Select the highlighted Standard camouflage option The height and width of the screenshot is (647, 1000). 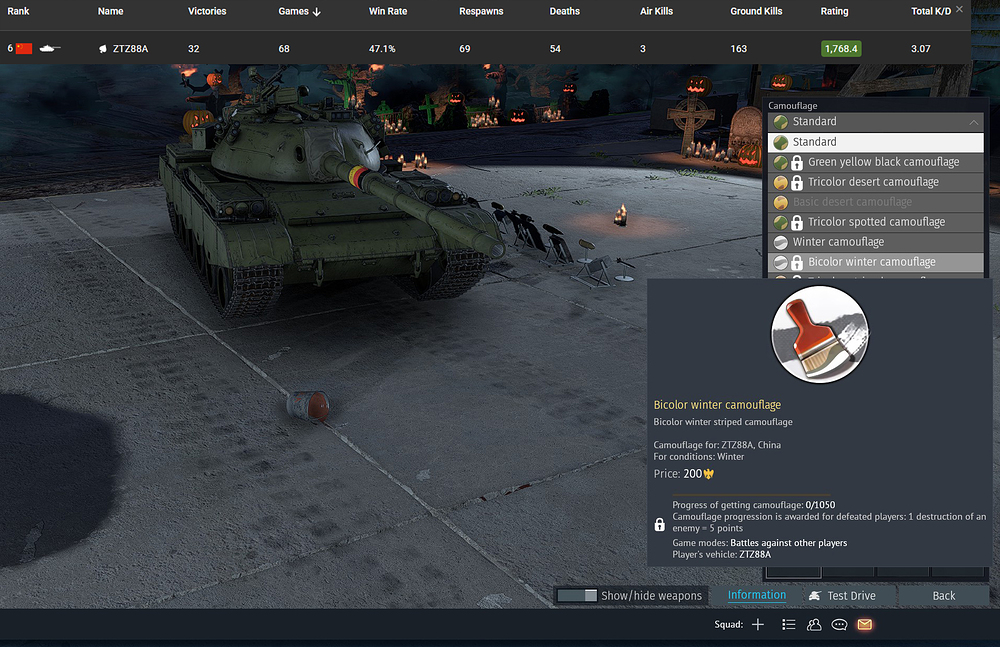pyautogui.click(x=876, y=142)
